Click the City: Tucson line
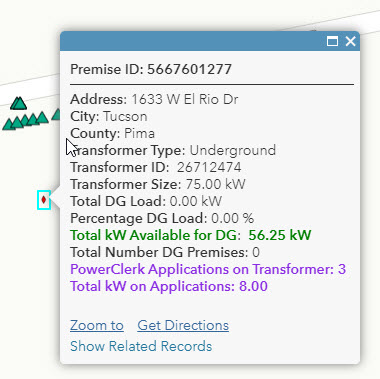Image resolution: width=380 pixels, height=379 pixels. click(109, 116)
